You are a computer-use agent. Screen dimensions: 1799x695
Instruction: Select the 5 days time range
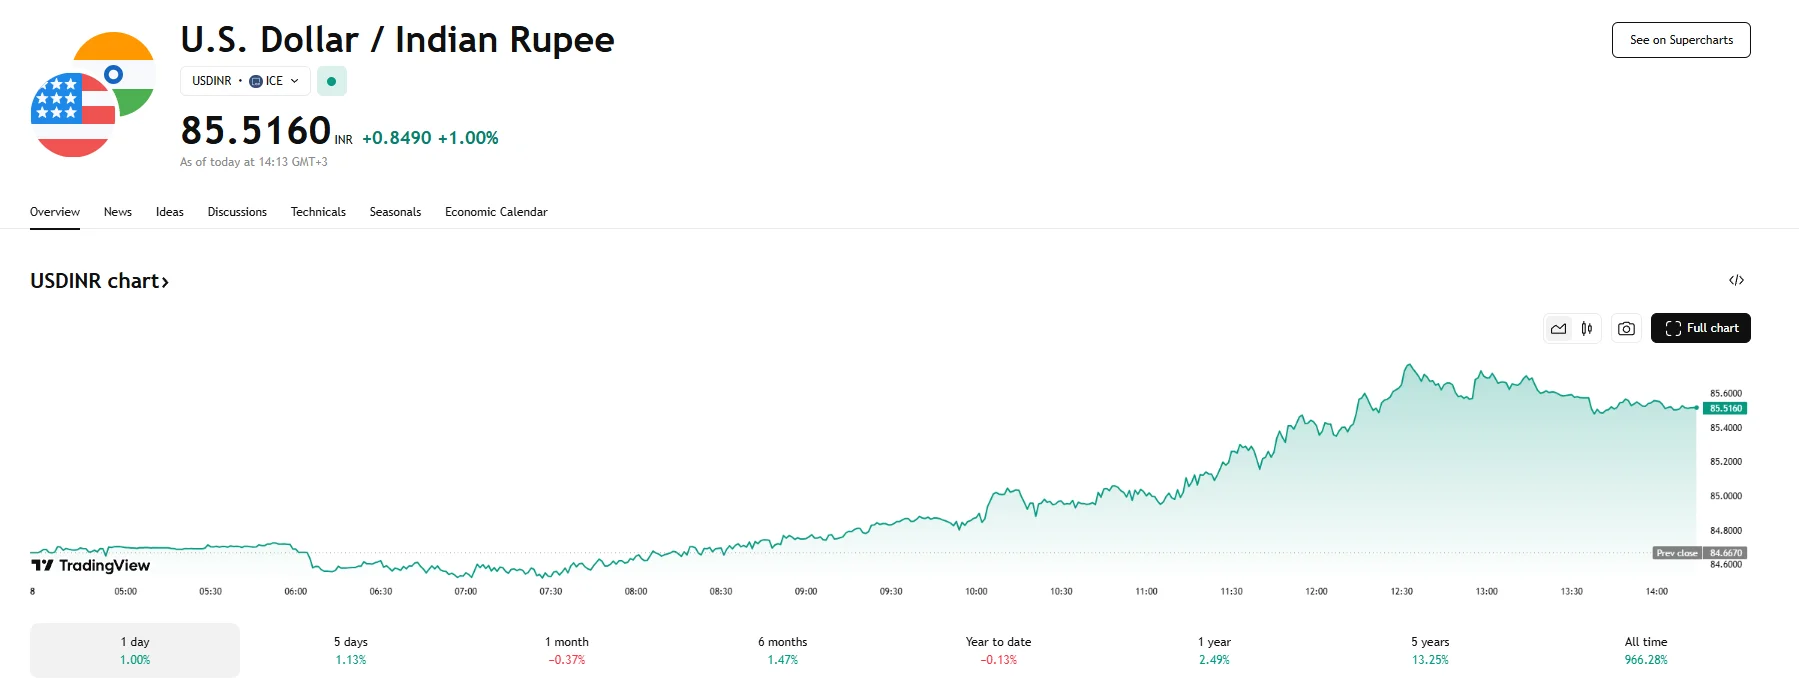pyautogui.click(x=351, y=650)
